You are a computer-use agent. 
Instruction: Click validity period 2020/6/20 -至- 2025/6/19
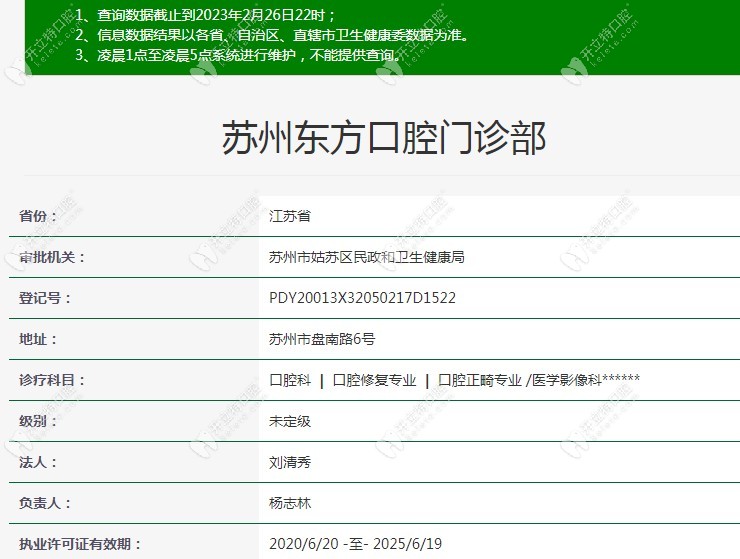(x=355, y=544)
